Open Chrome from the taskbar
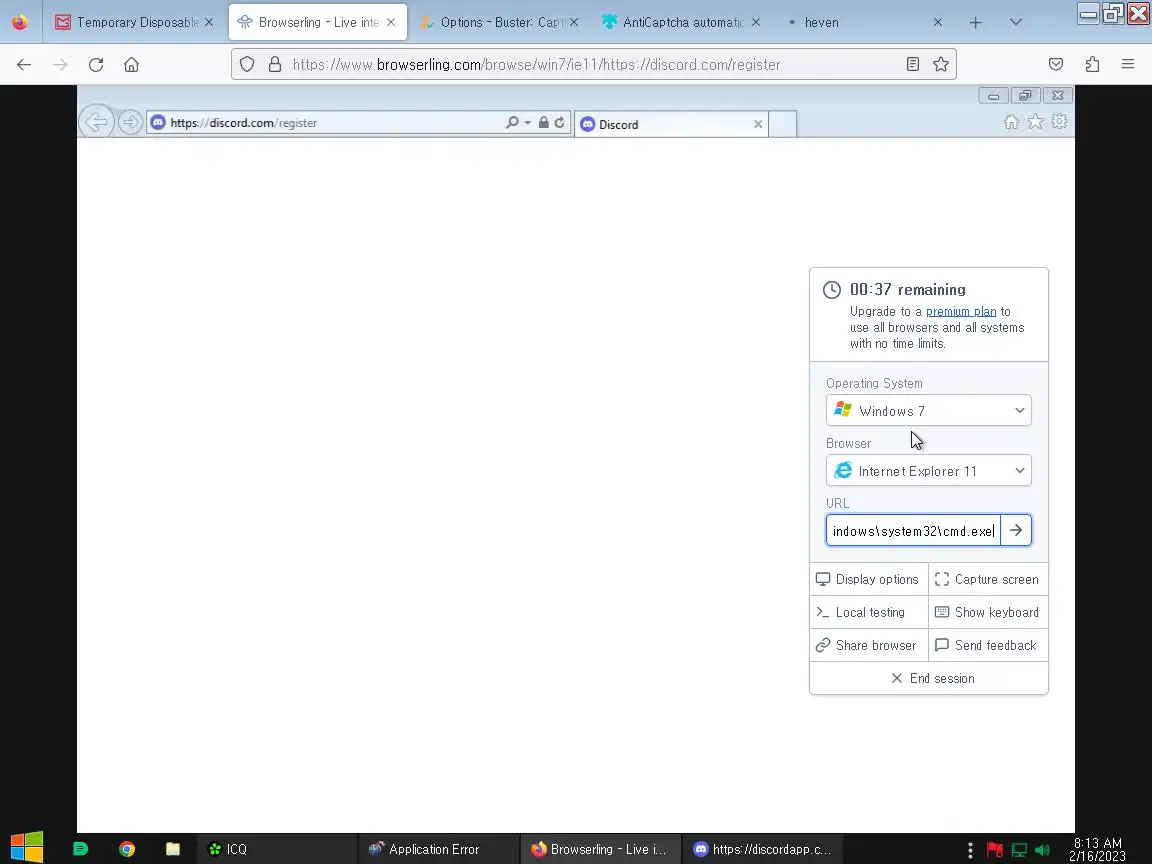1152x864 pixels. coord(127,849)
